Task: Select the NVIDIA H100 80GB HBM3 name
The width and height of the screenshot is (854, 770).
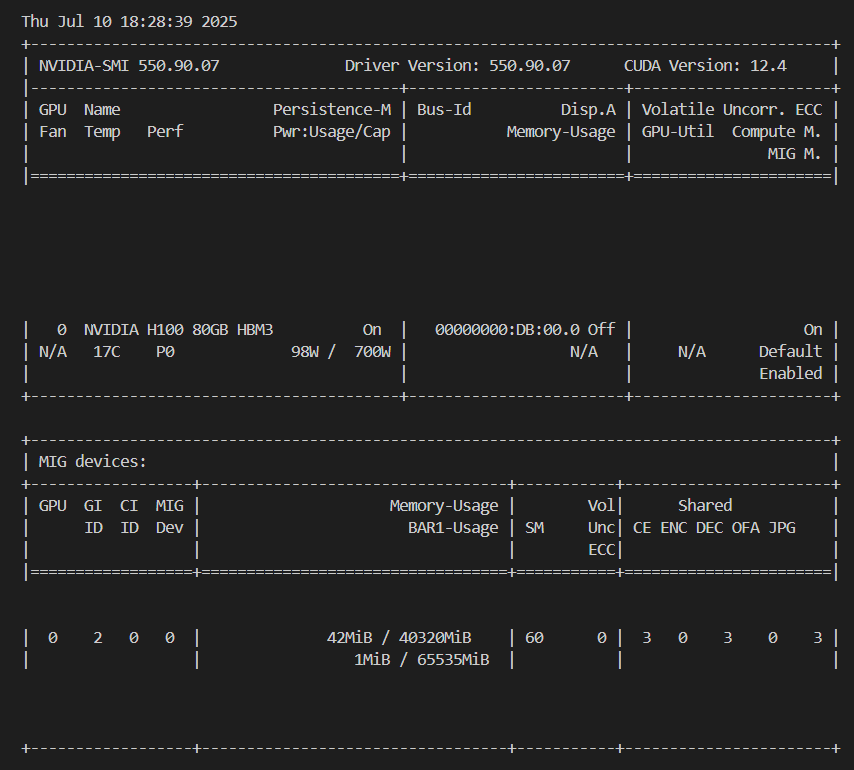Action: click(178, 330)
